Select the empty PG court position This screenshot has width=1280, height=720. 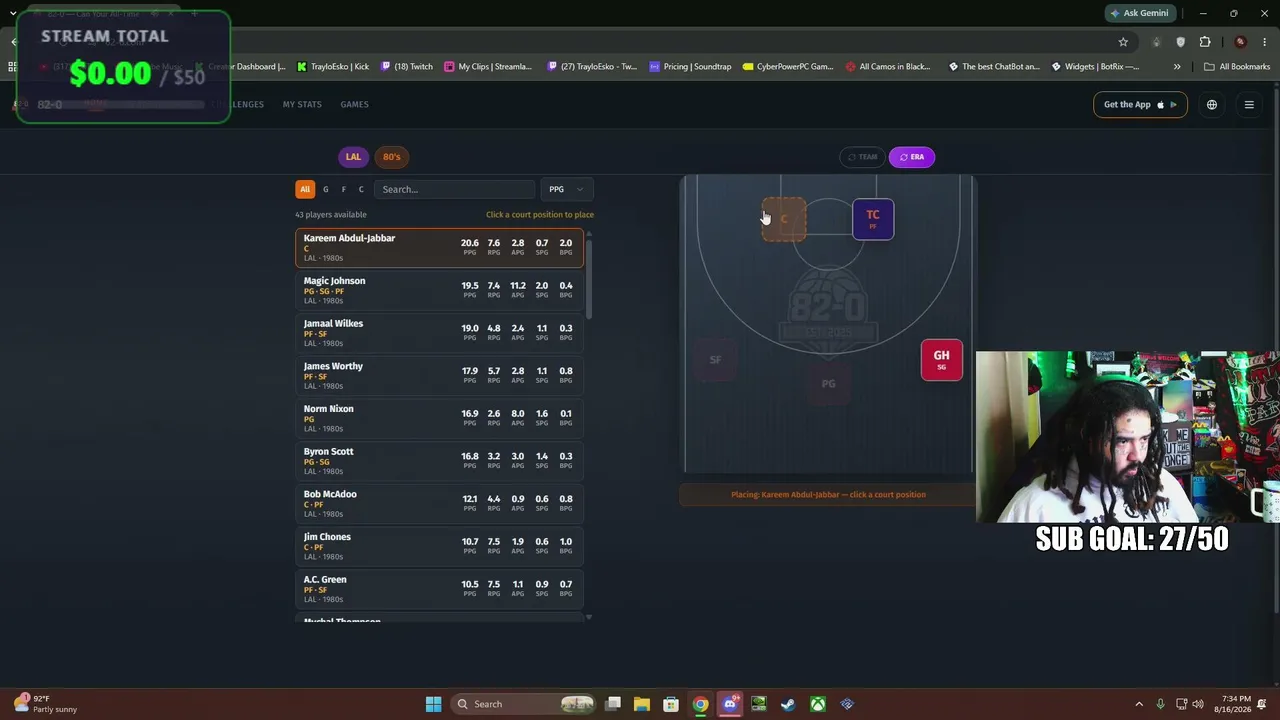[828, 384]
